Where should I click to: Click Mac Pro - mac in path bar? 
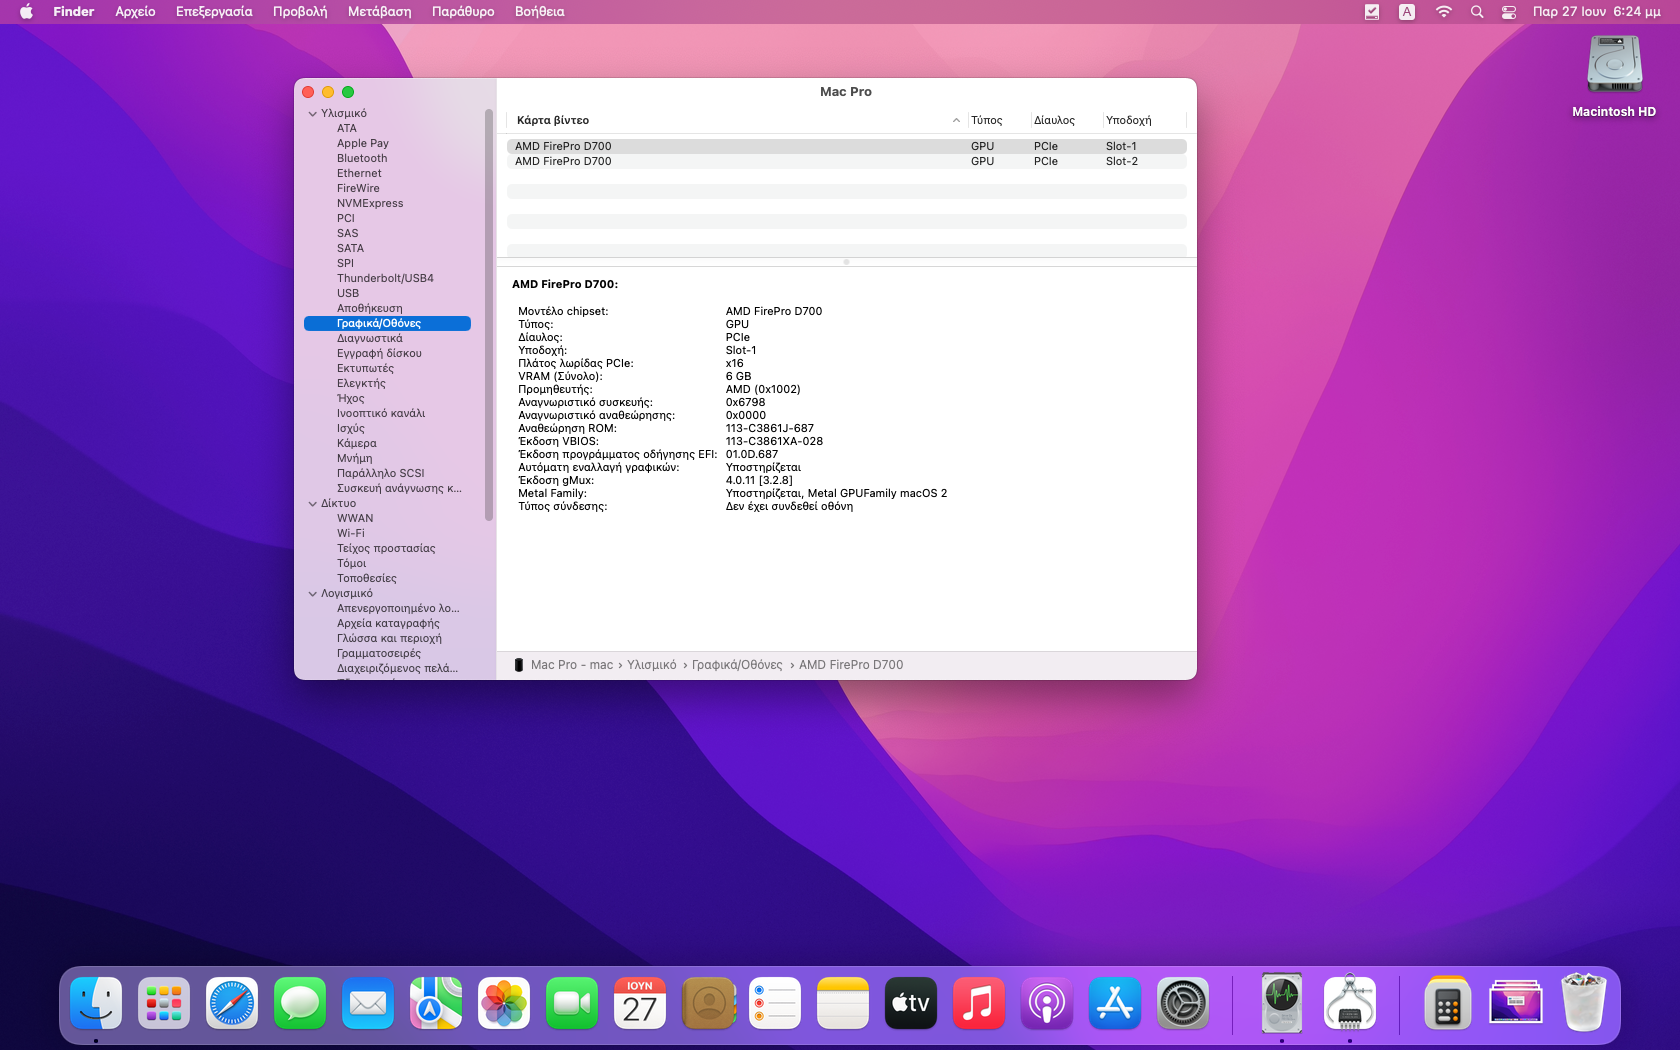(572, 665)
